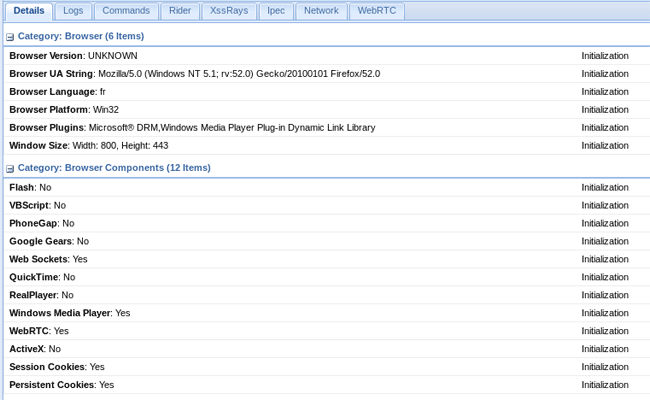Click Initialization in the Browser UA String row
Image resolution: width=650 pixels, height=400 pixels.
tap(605, 74)
